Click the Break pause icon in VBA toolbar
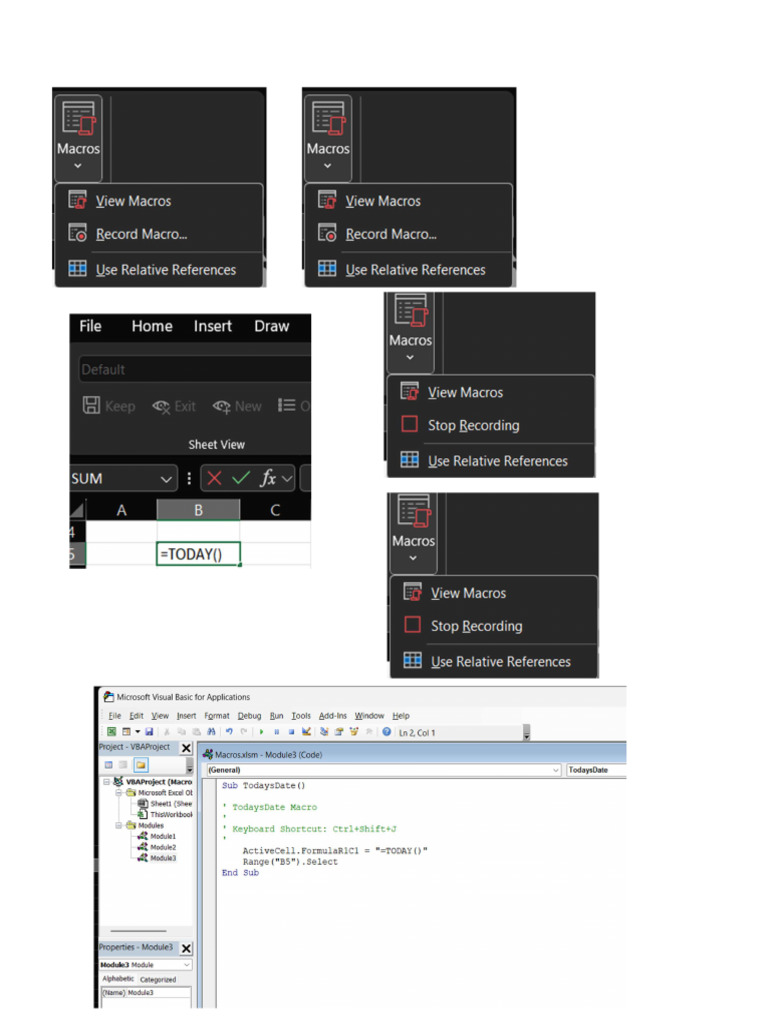 [276, 731]
